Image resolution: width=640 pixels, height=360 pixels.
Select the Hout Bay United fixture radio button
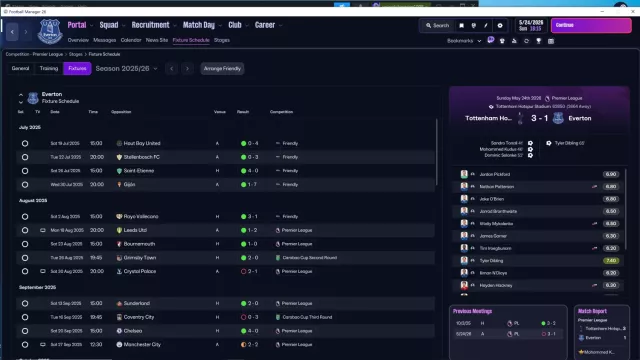[25, 143]
